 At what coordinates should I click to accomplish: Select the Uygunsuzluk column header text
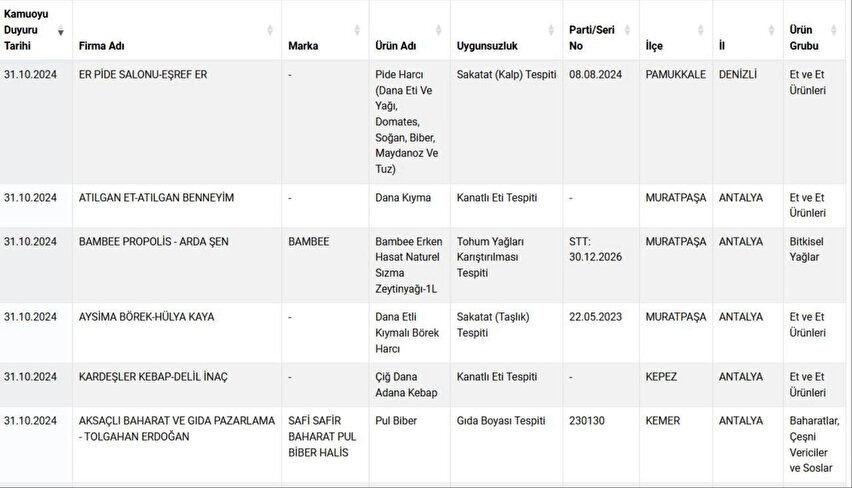coord(487,46)
